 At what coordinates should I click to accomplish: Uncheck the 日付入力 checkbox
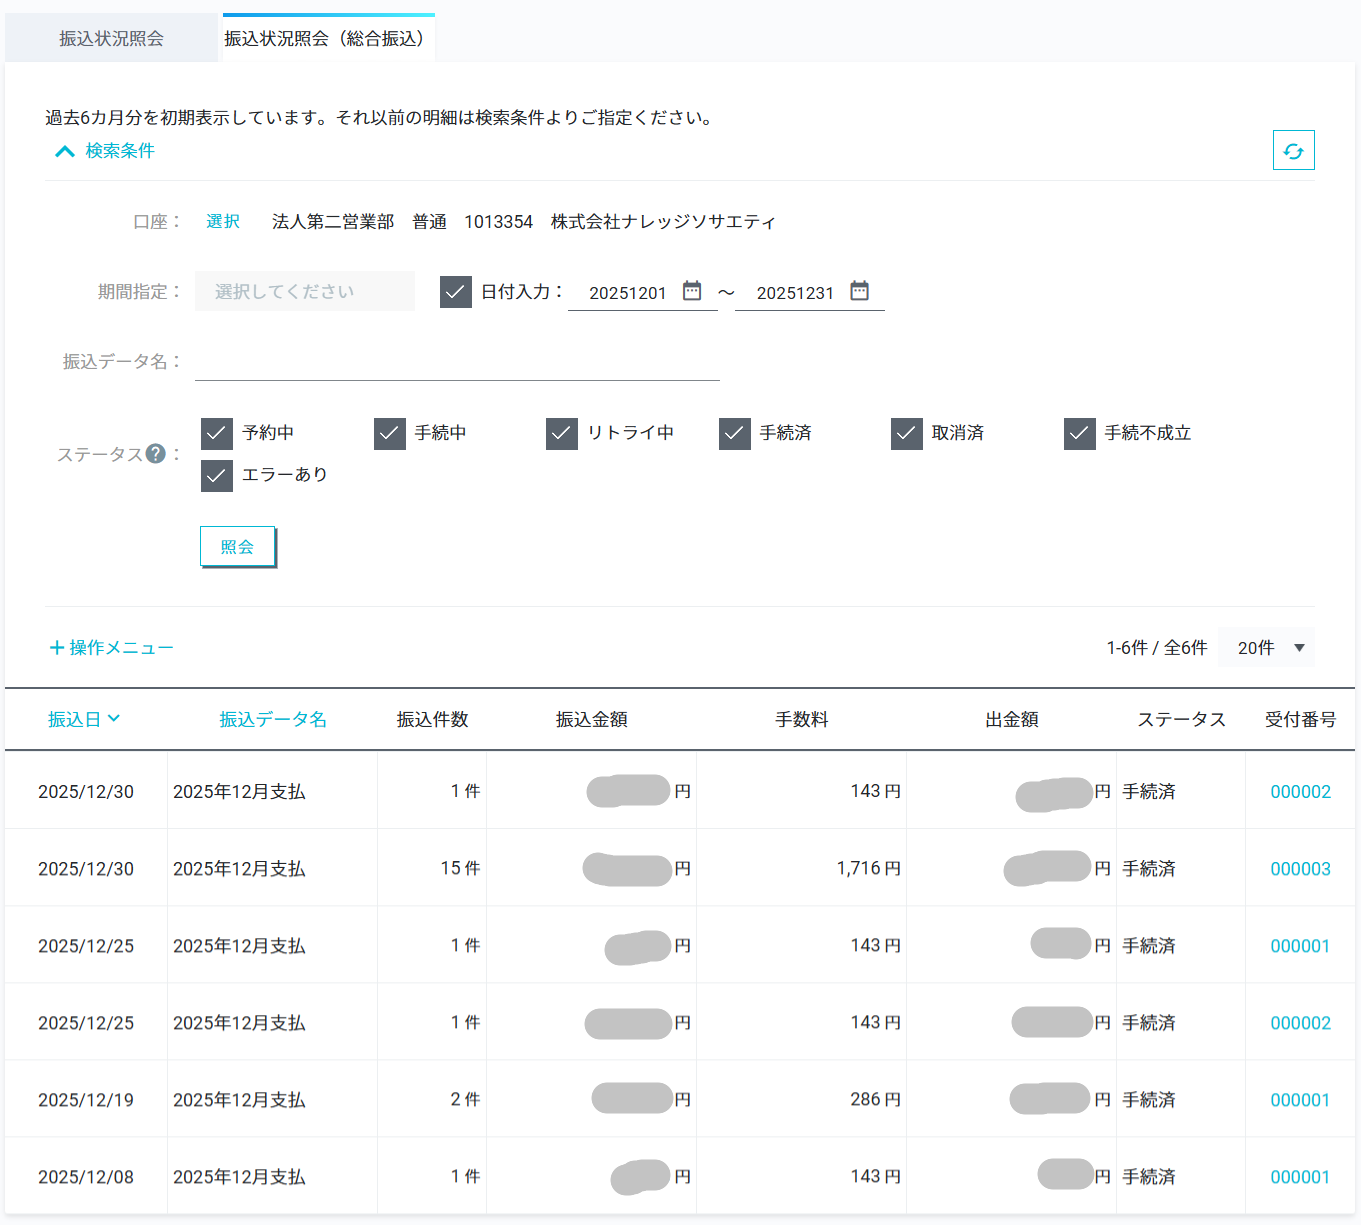(x=456, y=292)
